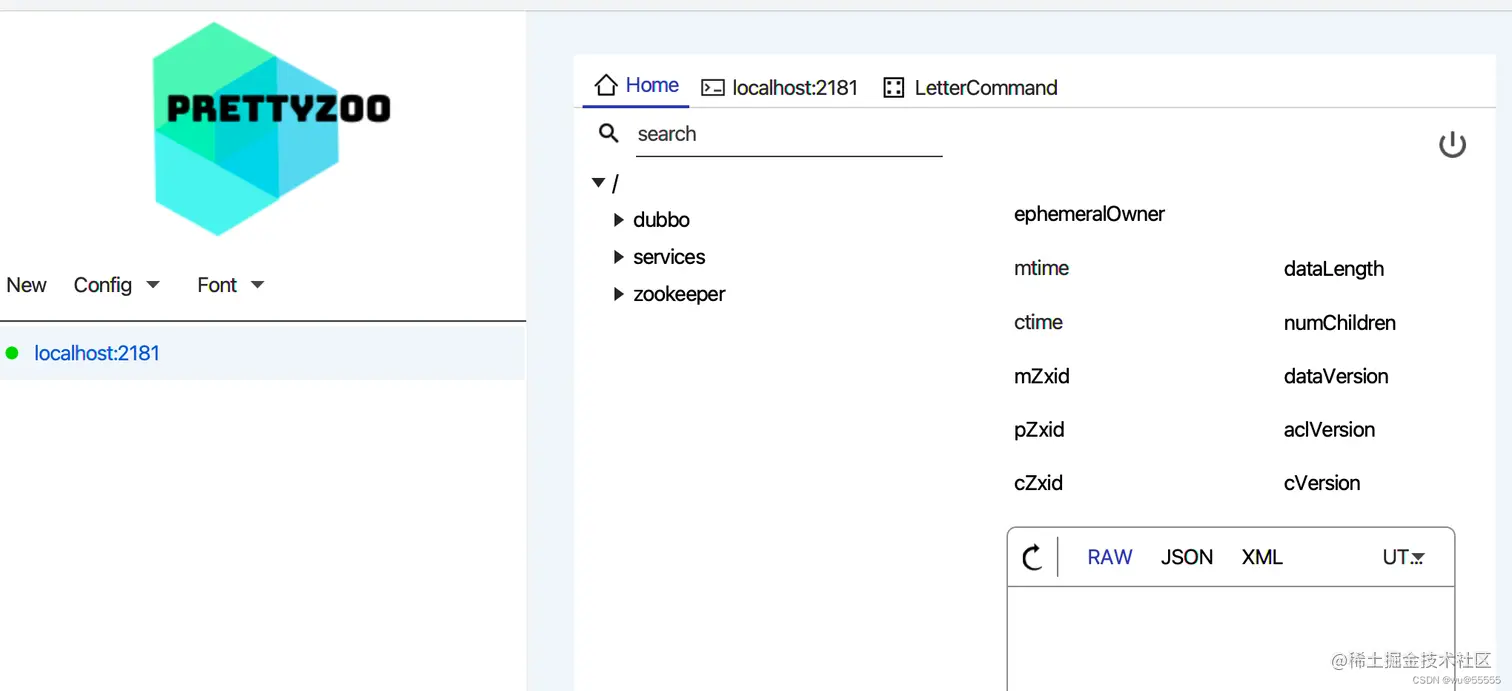
Task: Click inside the node data text area
Action: pos(1231,638)
